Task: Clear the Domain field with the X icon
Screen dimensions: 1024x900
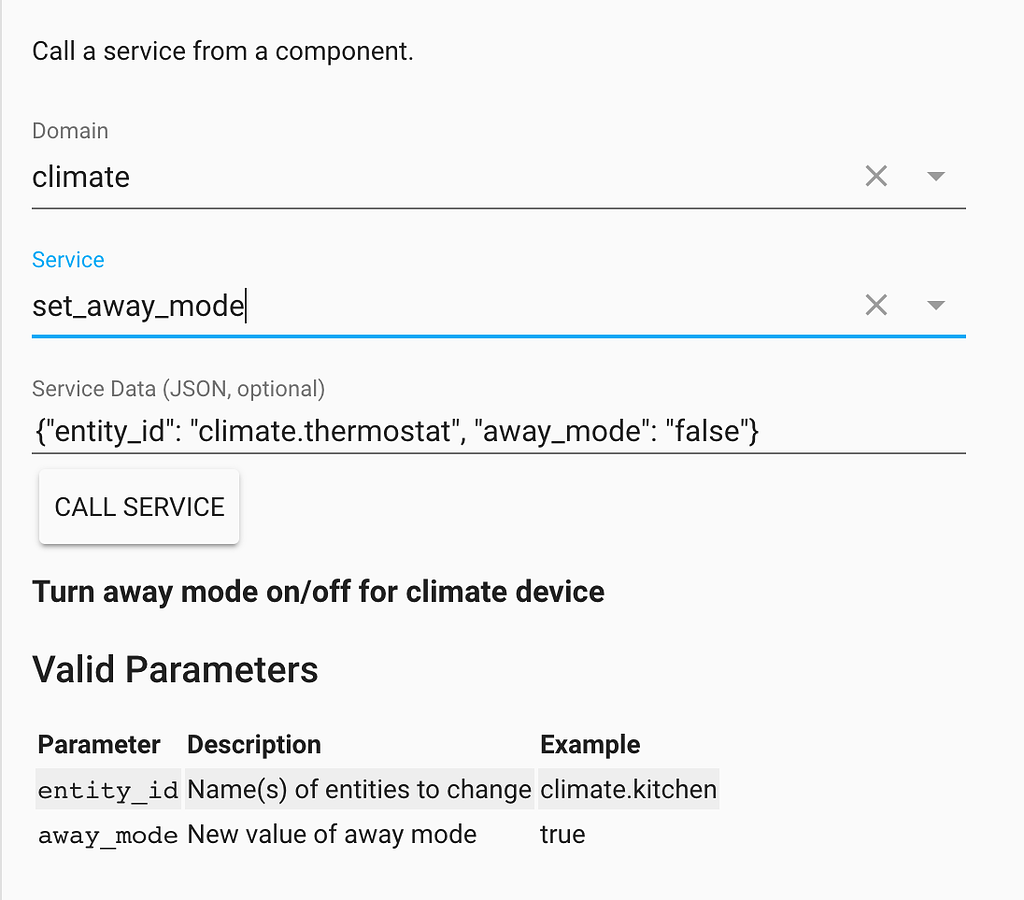Action: tap(876, 177)
